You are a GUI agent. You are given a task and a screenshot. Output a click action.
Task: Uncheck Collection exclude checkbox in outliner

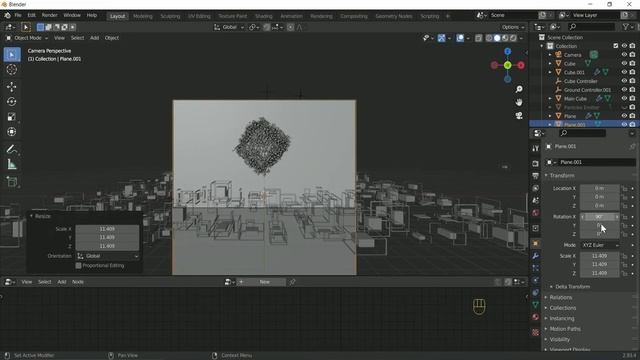pos(616,46)
